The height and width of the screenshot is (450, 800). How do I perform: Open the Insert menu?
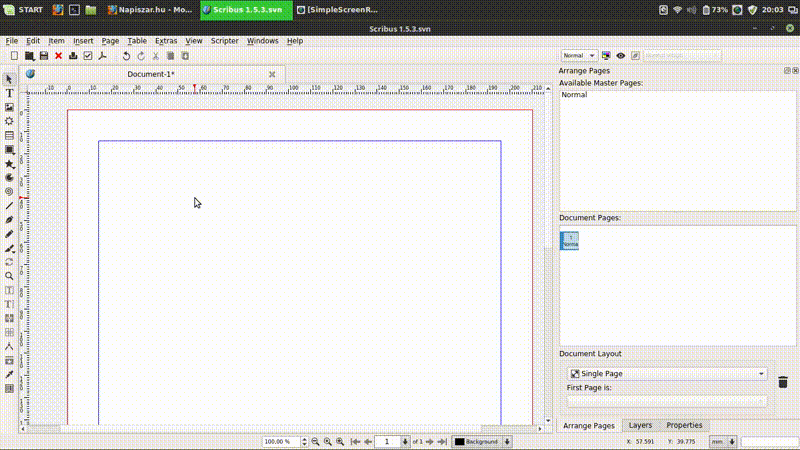click(83, 41)
